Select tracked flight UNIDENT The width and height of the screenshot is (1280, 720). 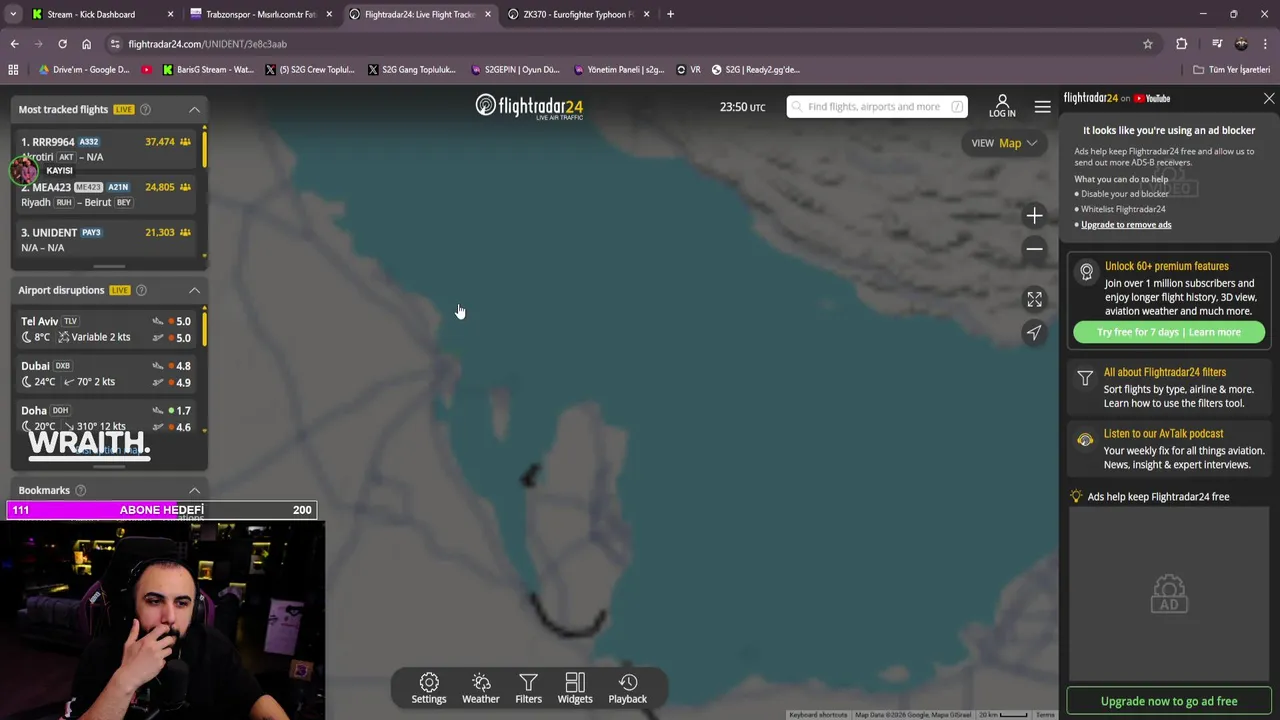[106, 239]
